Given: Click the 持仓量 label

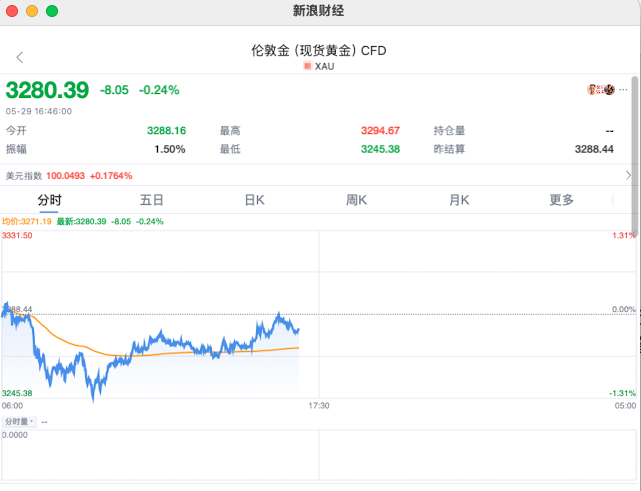Looking at the screenshot, I should point(449,130).
